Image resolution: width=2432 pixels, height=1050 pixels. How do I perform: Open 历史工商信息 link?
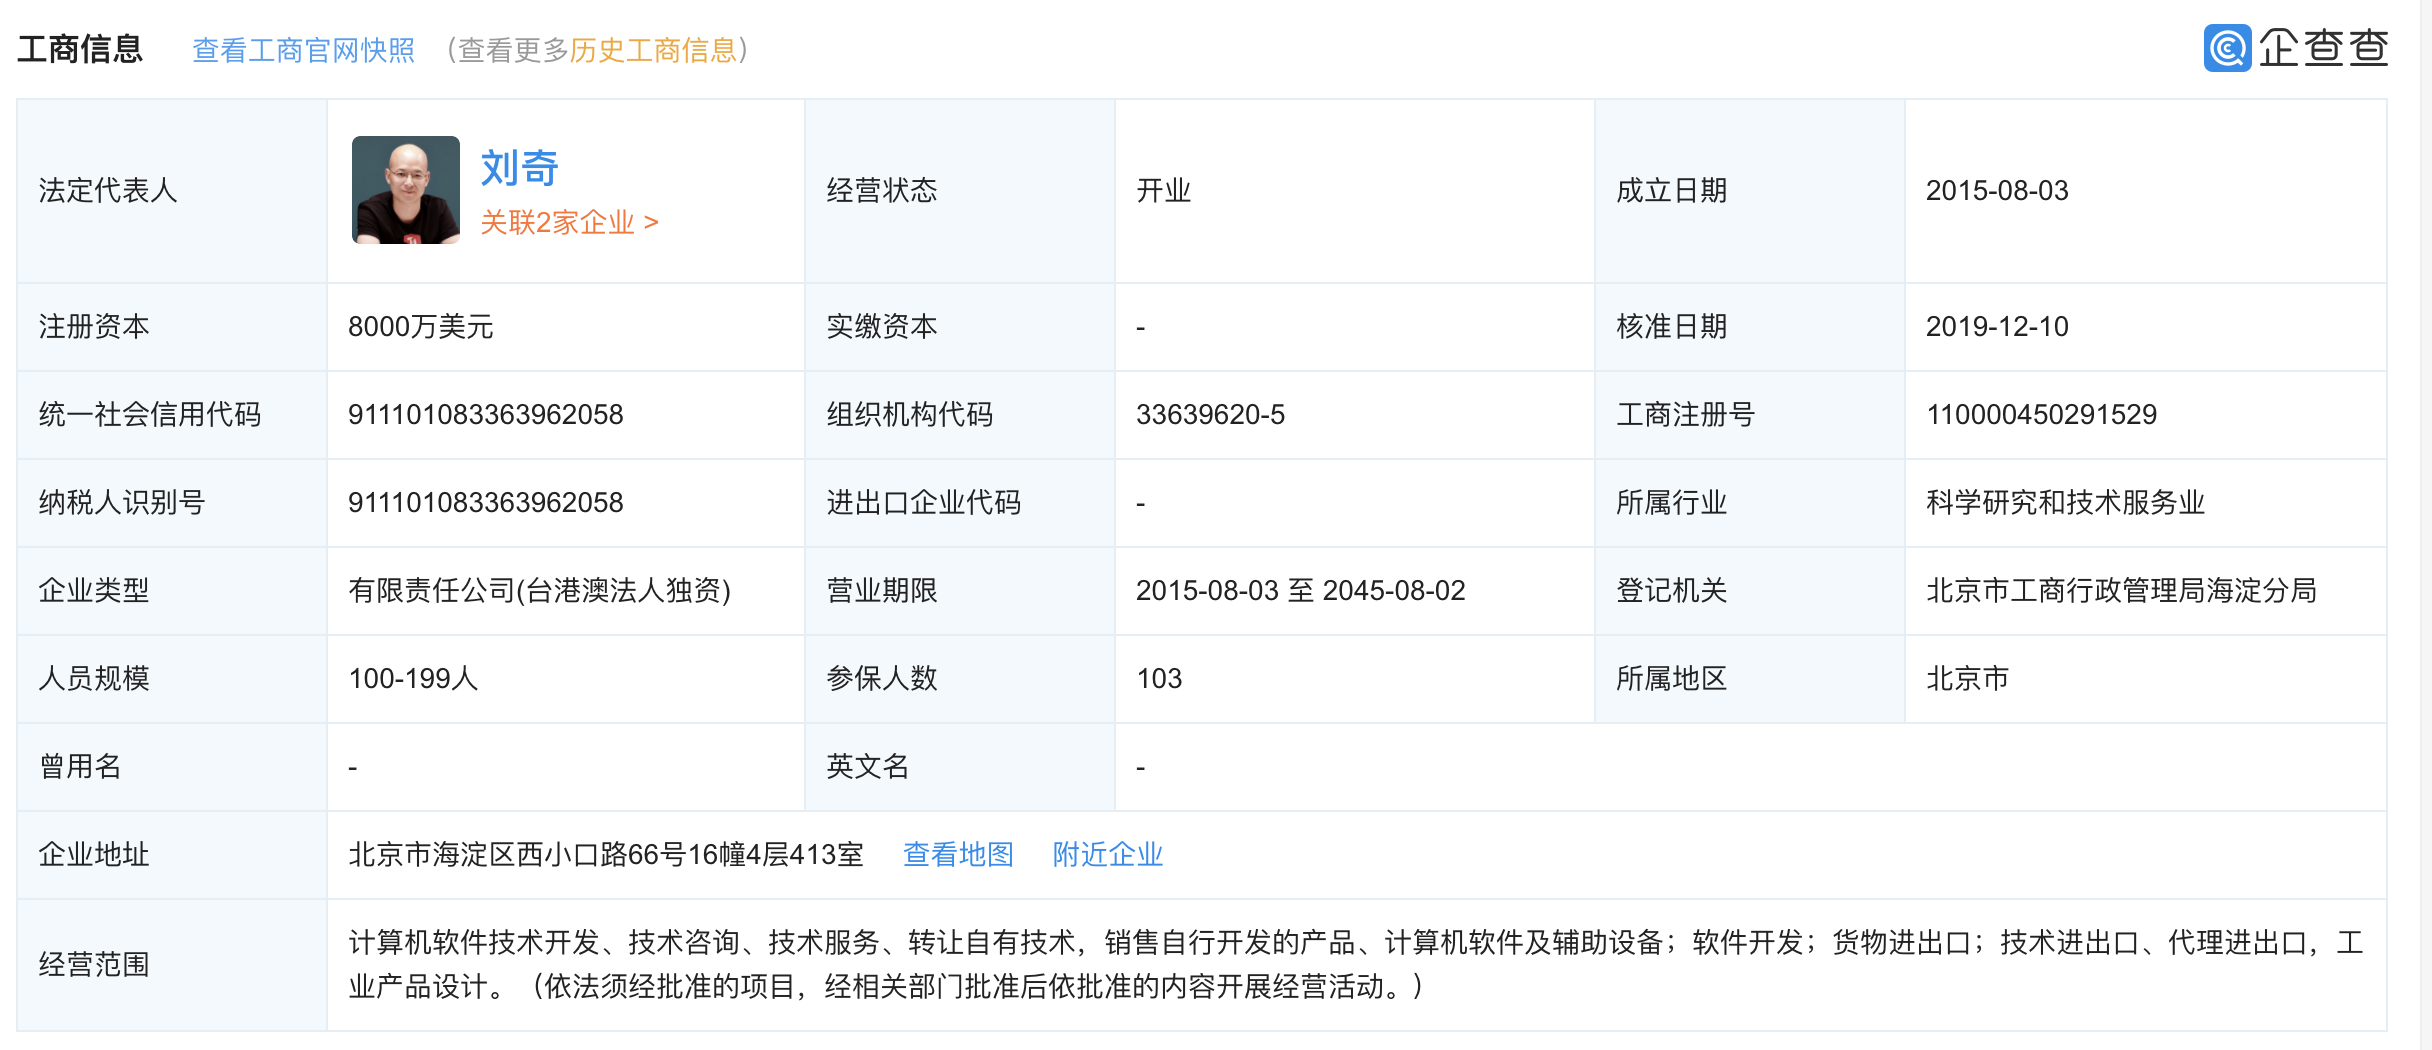point(653,50)
